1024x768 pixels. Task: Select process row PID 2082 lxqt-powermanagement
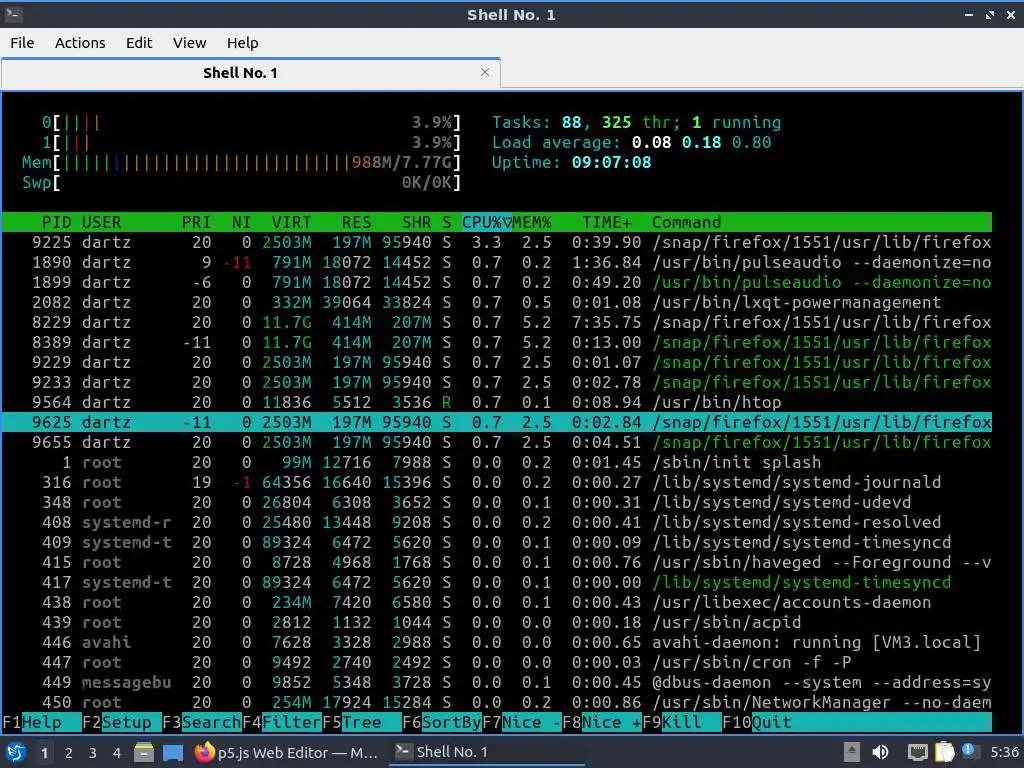[497, 302]
